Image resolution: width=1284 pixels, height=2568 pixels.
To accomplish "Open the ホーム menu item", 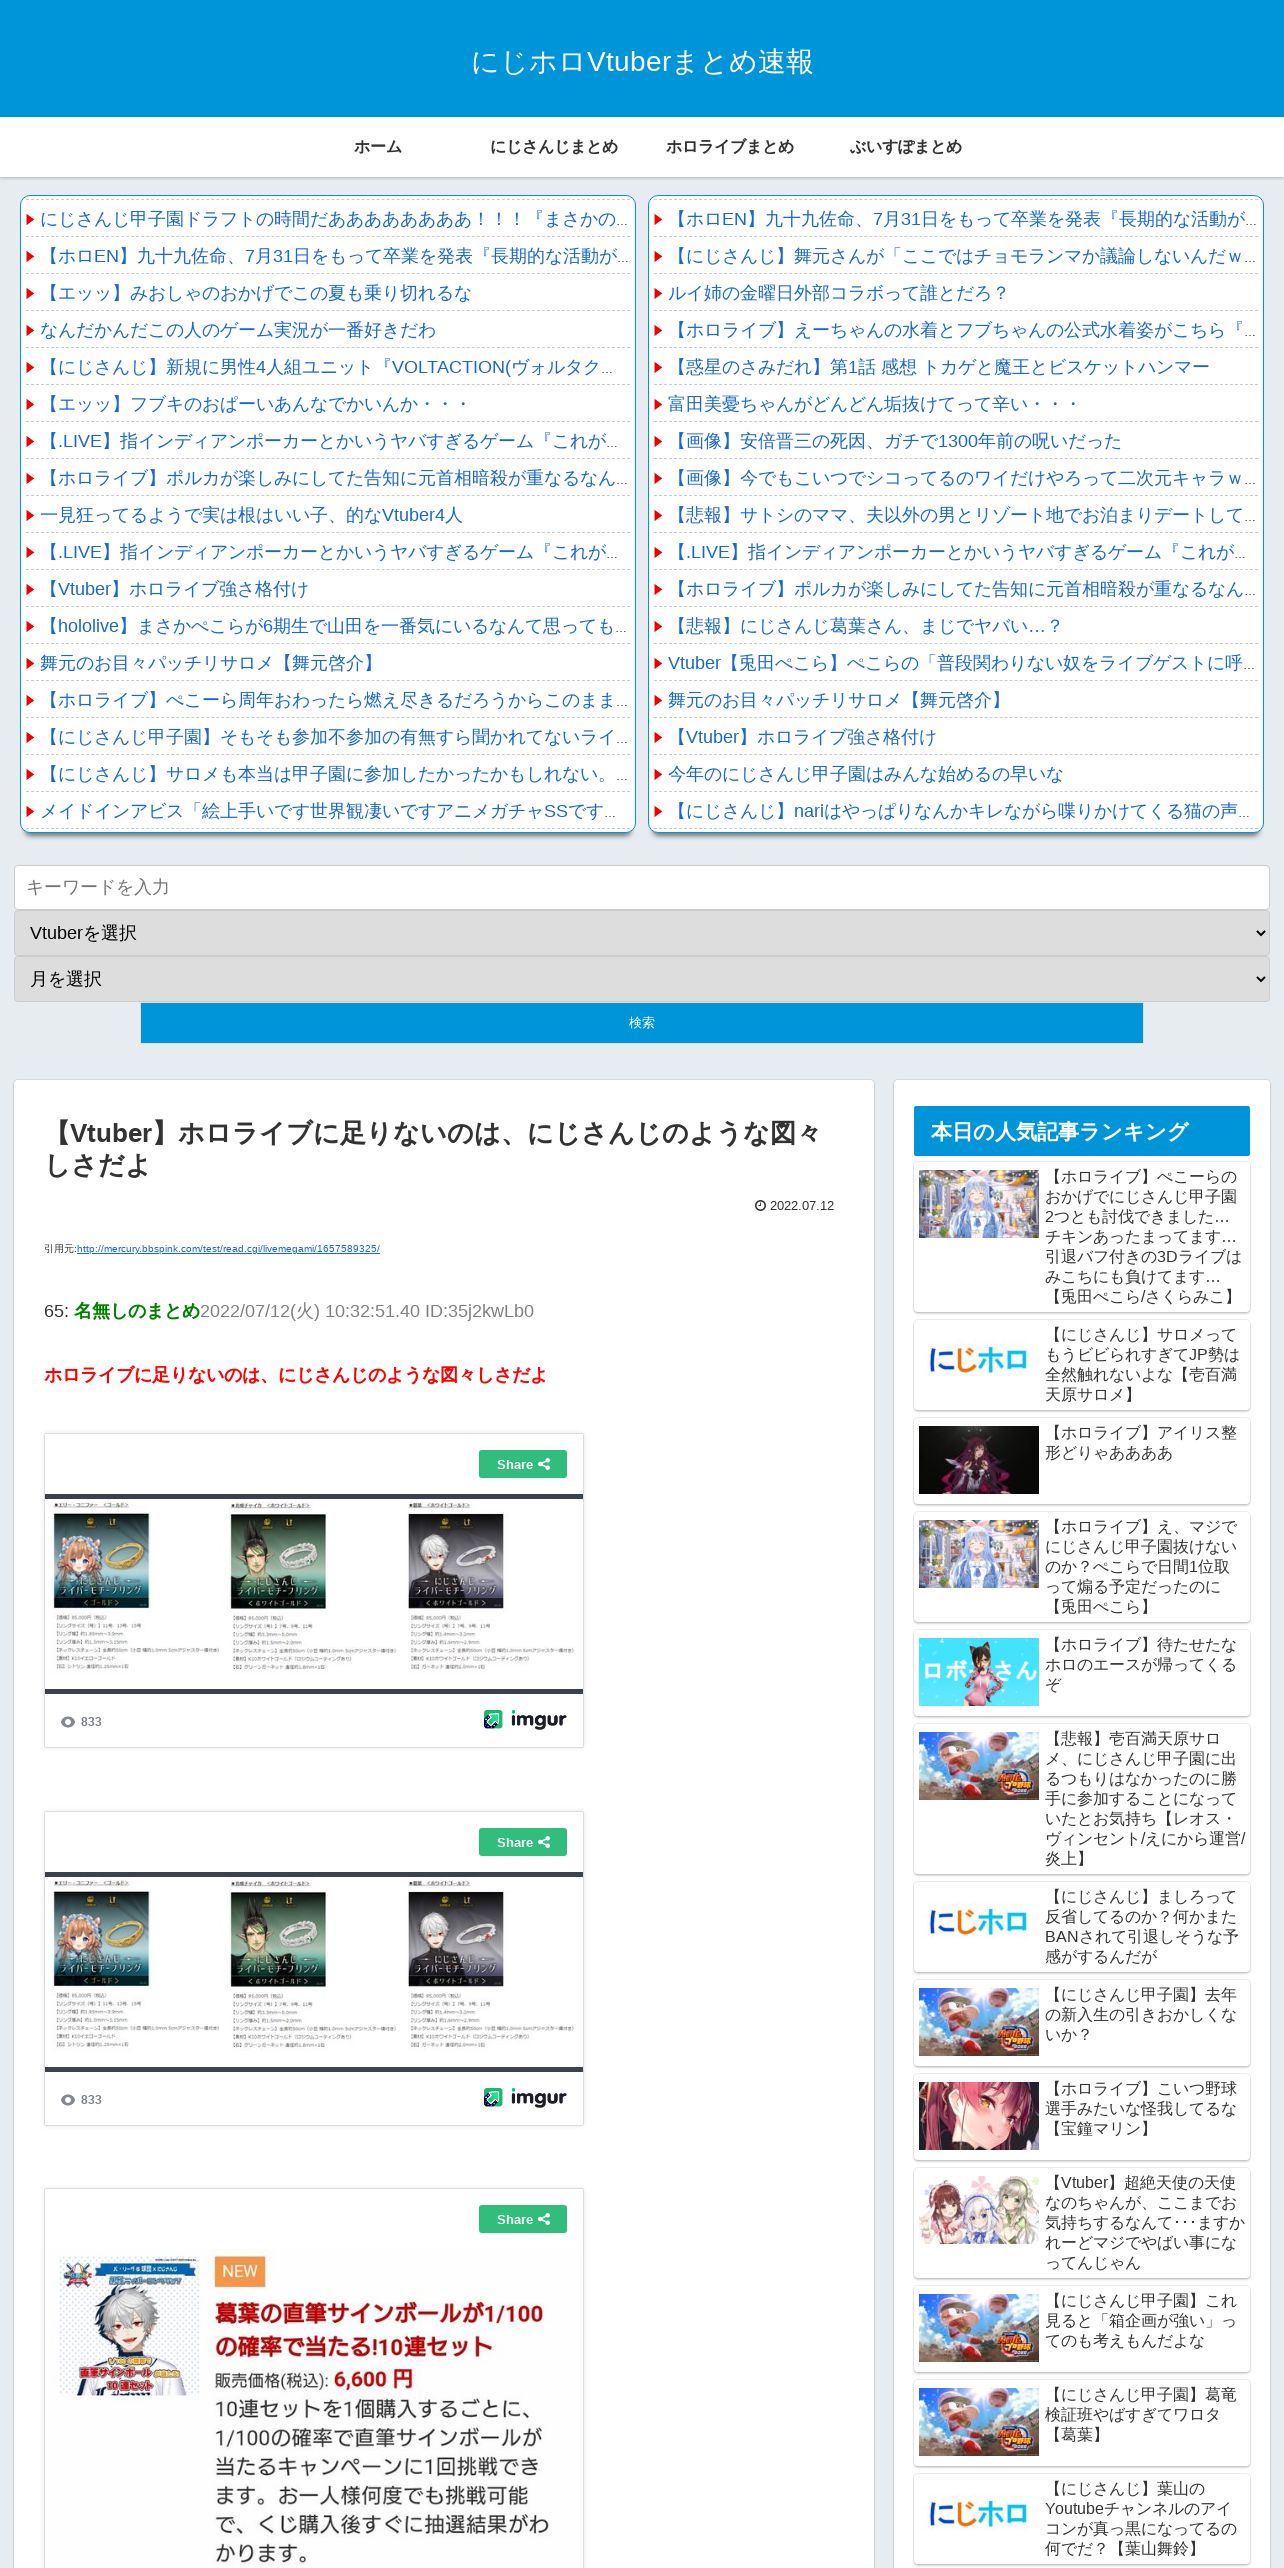I will 378,147.
